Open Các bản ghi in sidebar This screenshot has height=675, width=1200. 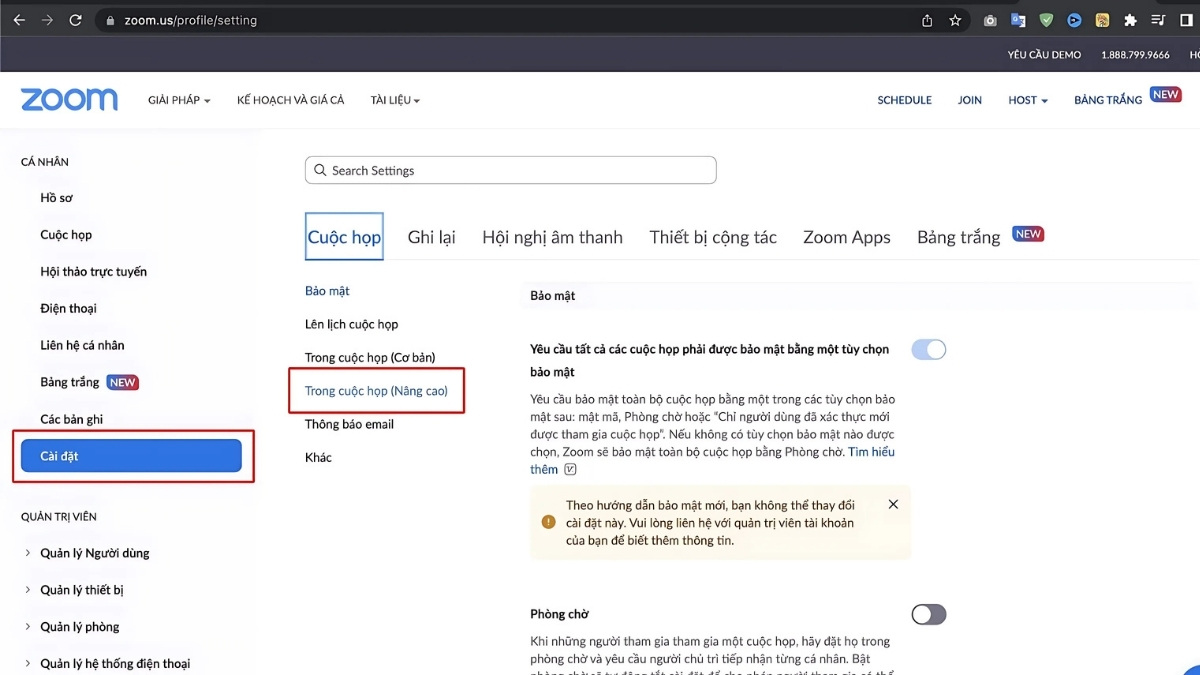72,419
